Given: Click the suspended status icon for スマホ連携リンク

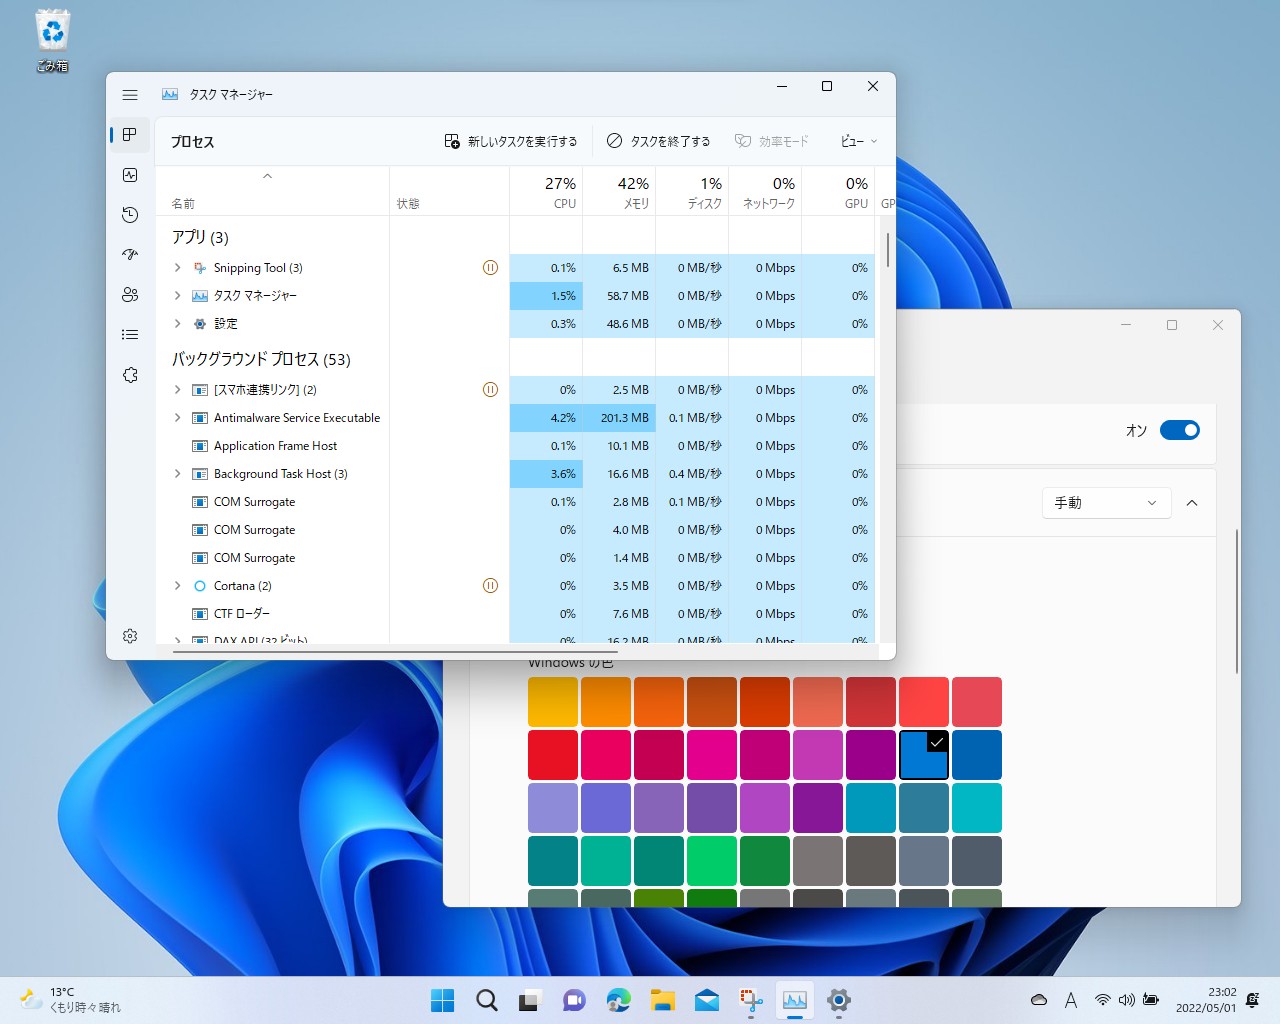Looking at the screenshot, I should (490, 390).
